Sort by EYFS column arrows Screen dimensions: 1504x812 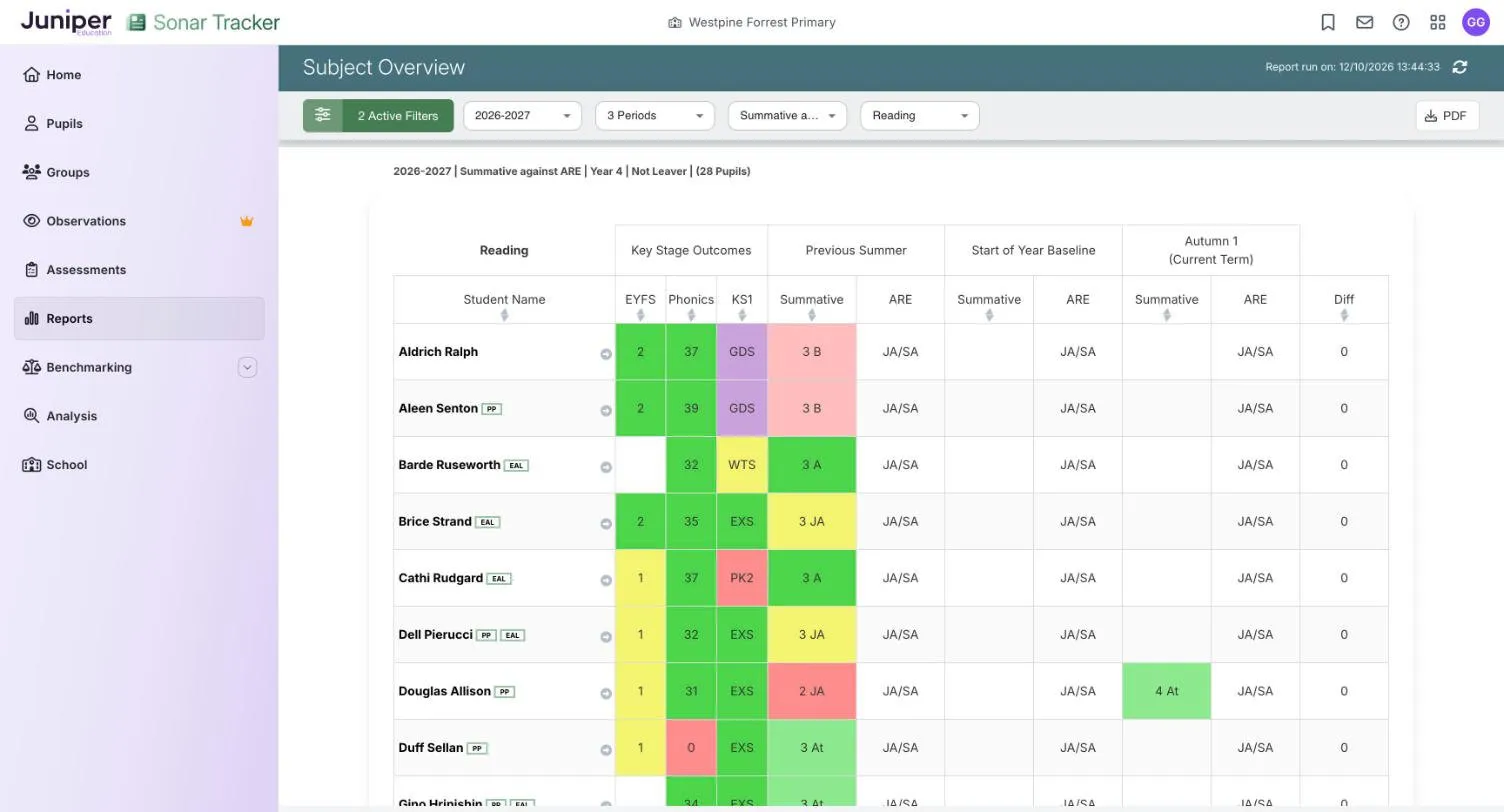(640, 315)
